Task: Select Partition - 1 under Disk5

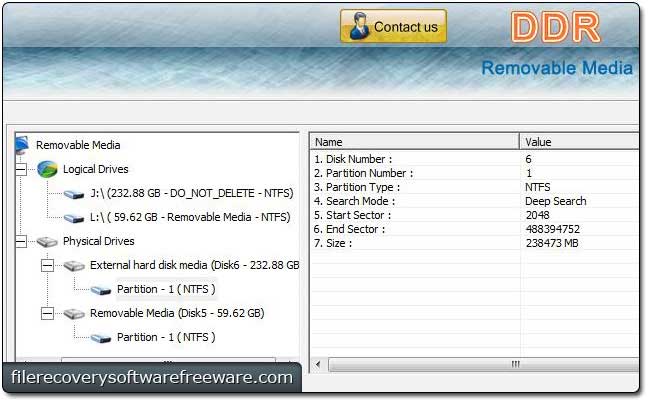Action: tap(166, 337)
